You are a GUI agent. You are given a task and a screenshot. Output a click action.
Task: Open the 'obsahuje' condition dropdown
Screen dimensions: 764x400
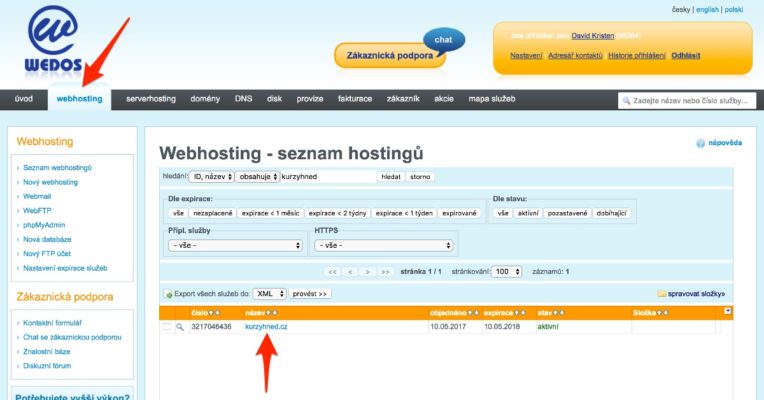(258, 177)
